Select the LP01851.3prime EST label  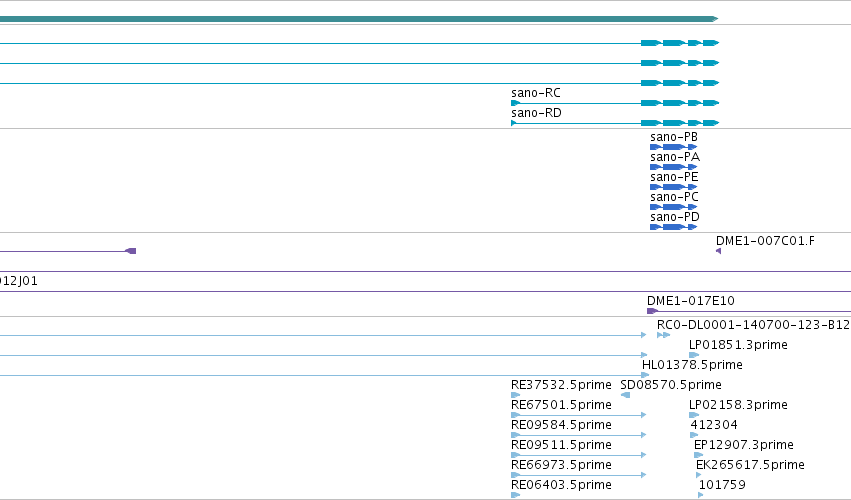click(x=738, y=345)
